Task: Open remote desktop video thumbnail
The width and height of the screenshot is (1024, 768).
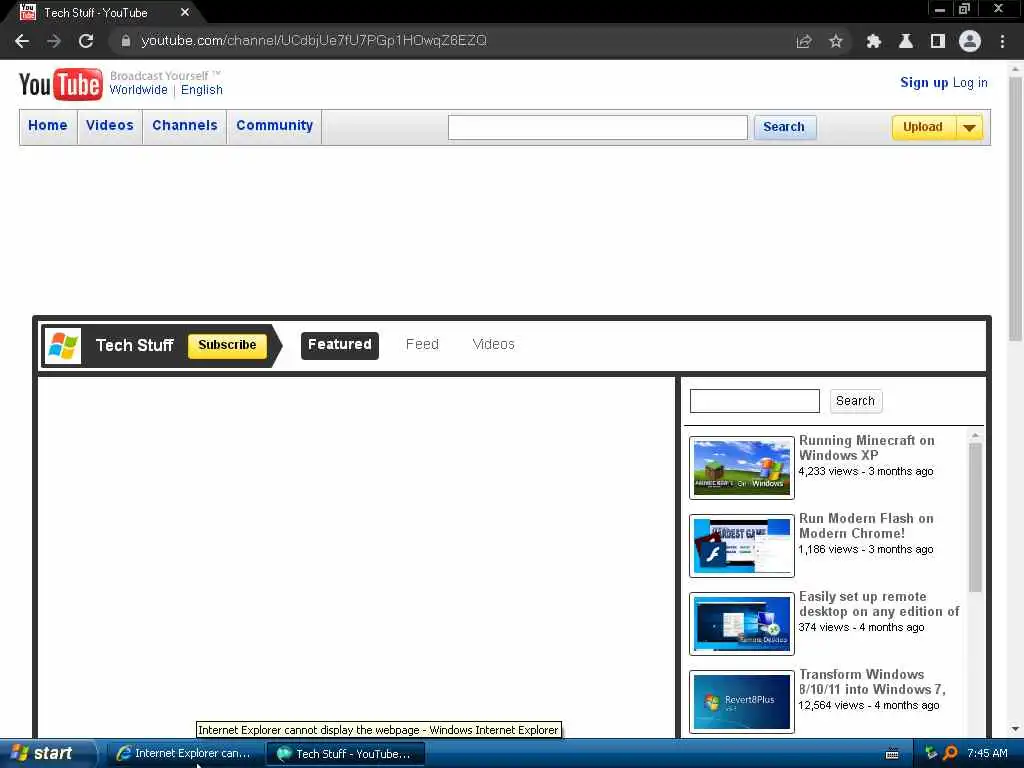Action: (742, 624)
